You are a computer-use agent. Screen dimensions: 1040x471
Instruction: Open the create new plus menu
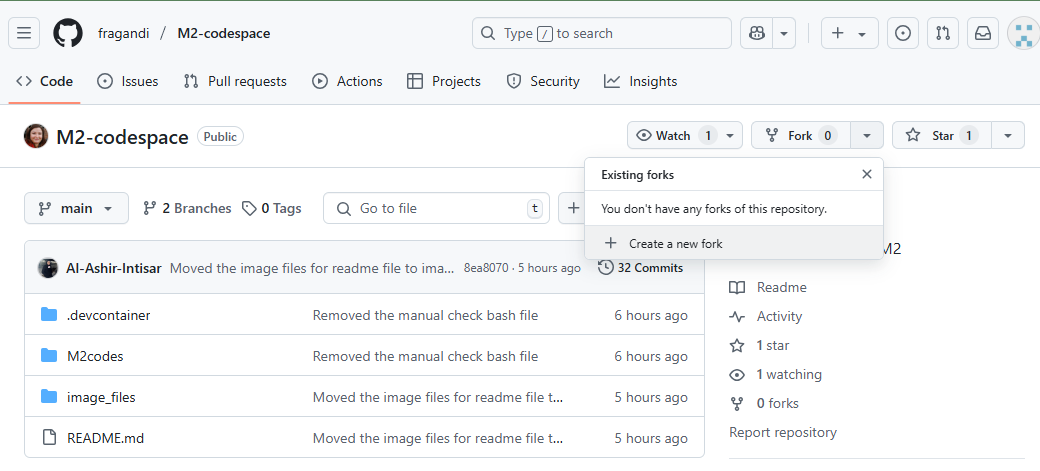coord(850,33)
